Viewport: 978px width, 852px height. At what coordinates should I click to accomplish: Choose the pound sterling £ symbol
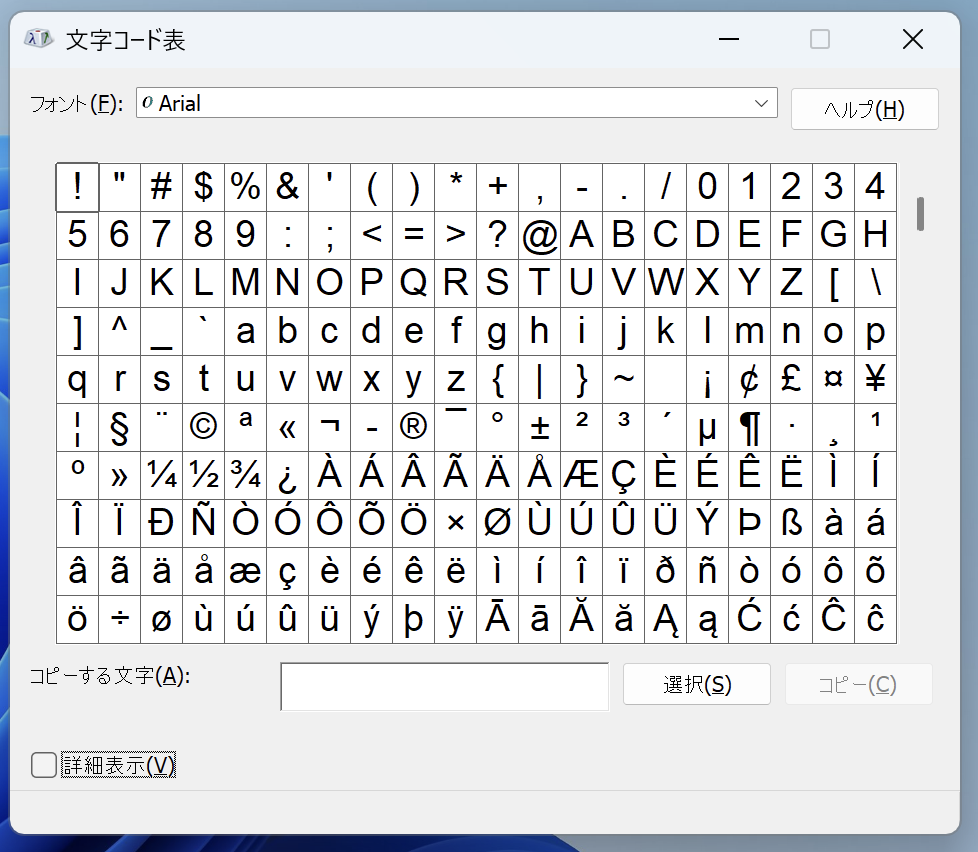point(791,380)
